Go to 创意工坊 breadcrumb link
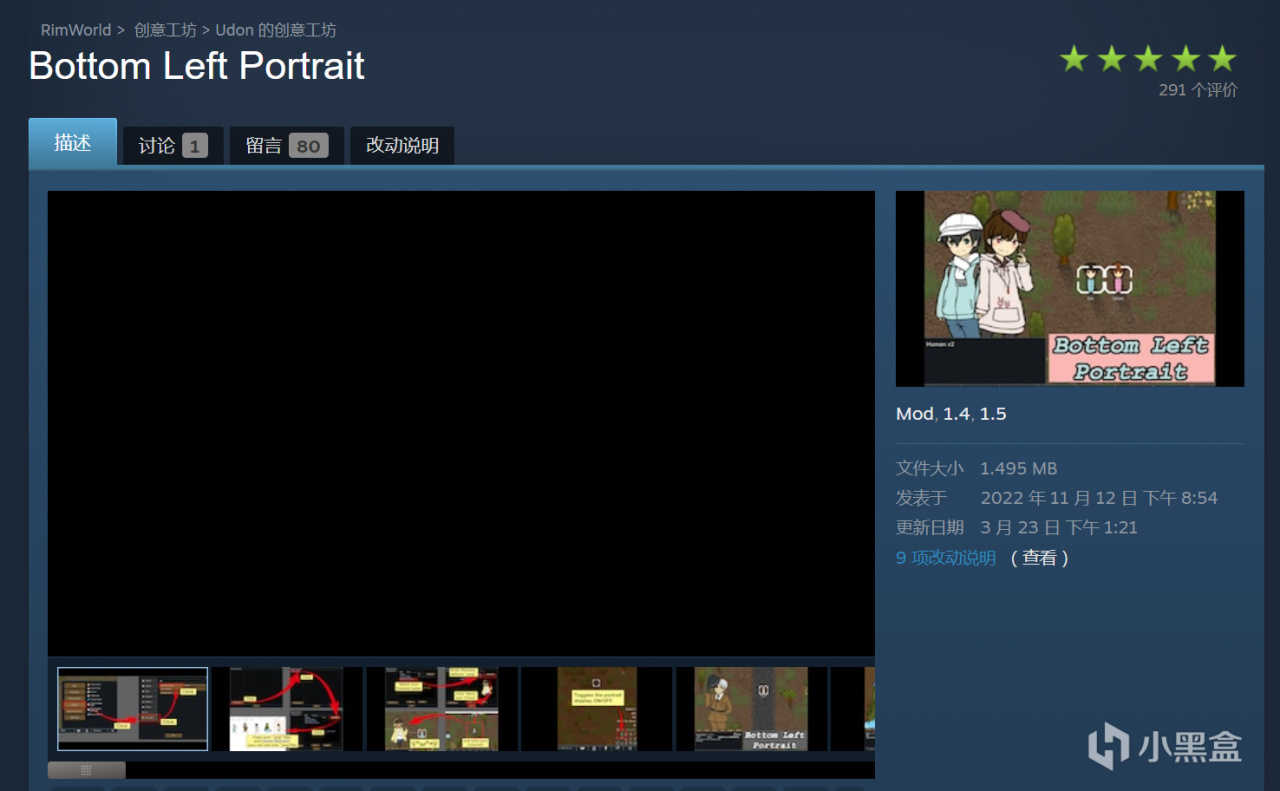 click(x=165, y=30)
